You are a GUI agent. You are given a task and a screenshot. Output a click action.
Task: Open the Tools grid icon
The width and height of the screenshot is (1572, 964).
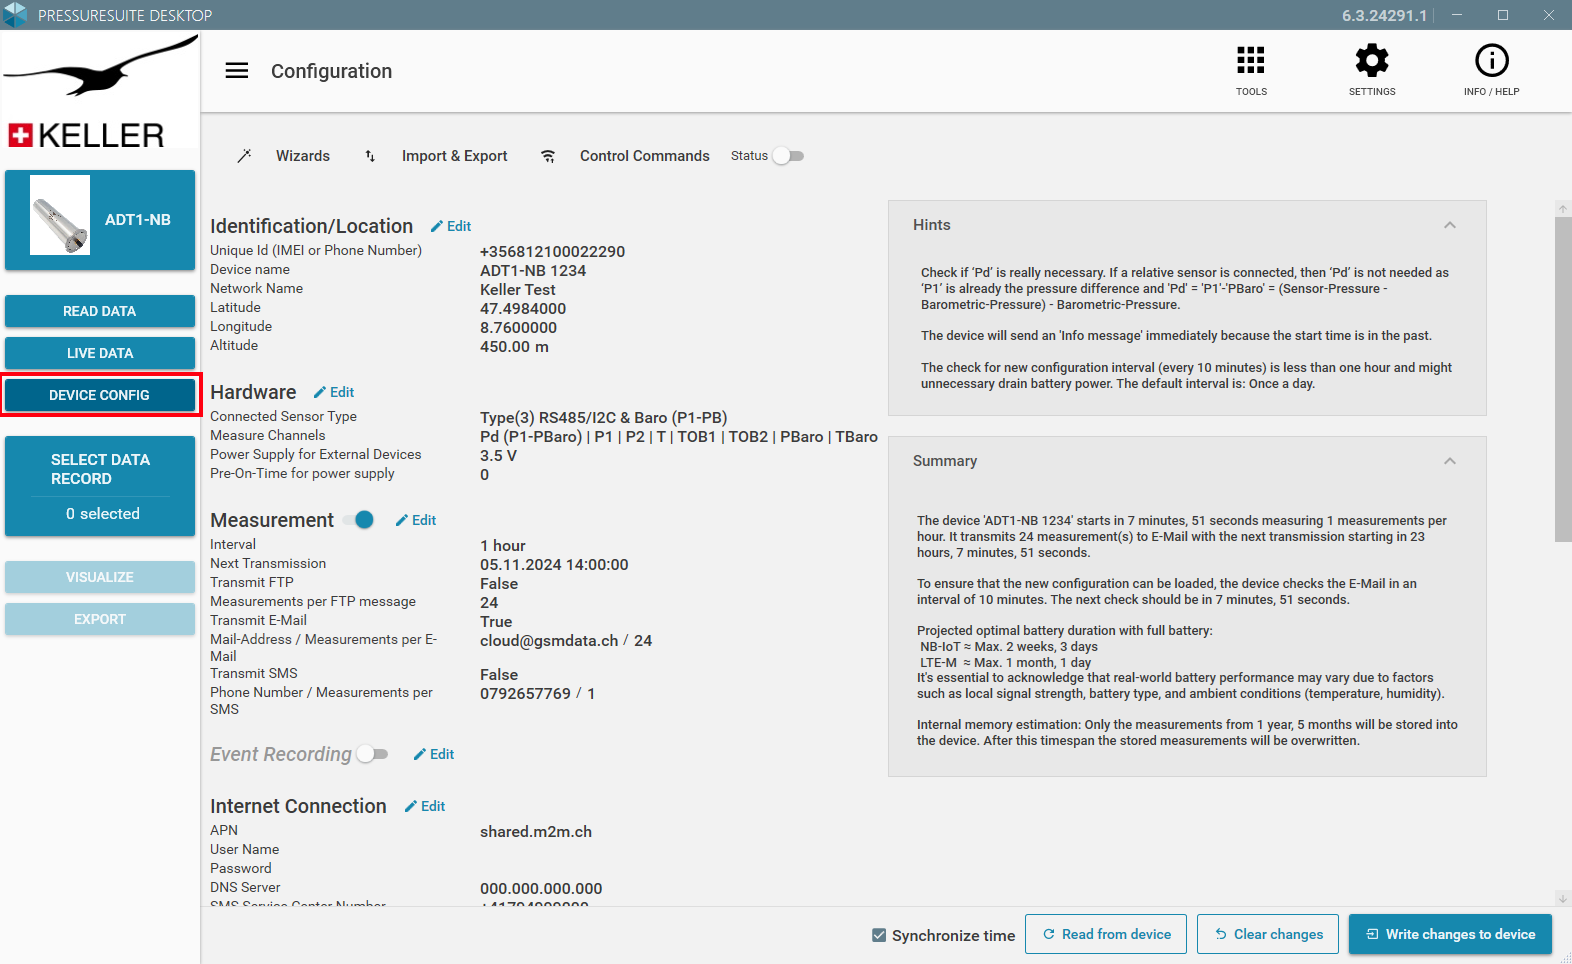(1251, 60)
